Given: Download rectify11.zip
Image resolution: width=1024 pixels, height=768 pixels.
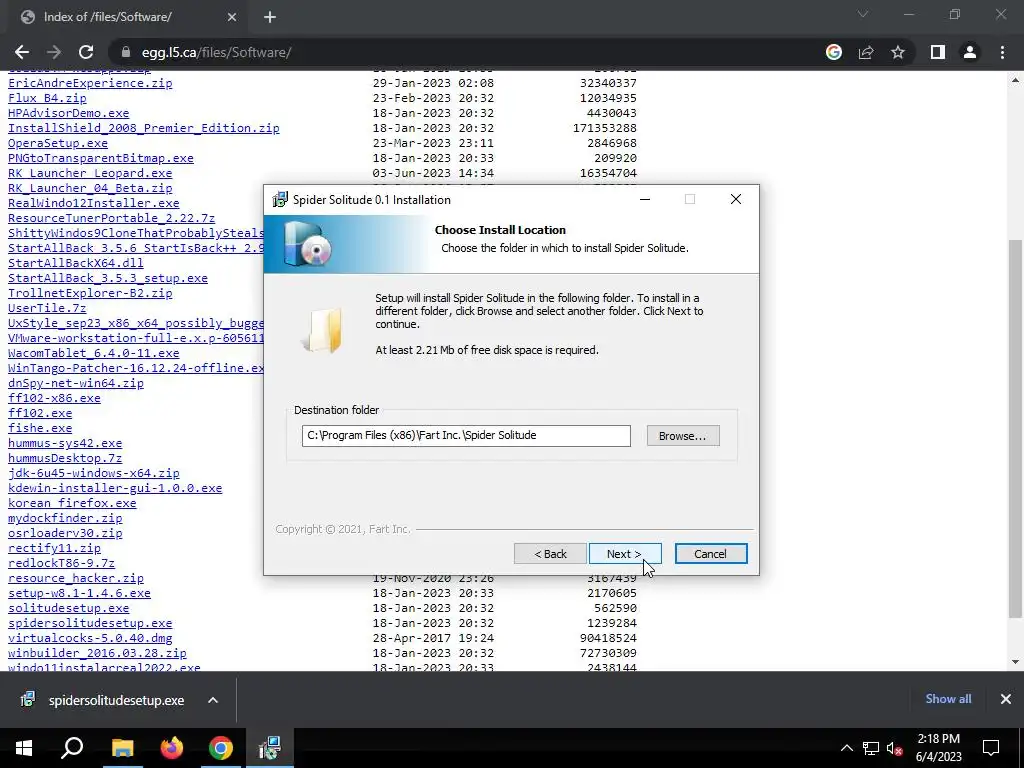Looking at the screenshot, I should tap(54, 549).
